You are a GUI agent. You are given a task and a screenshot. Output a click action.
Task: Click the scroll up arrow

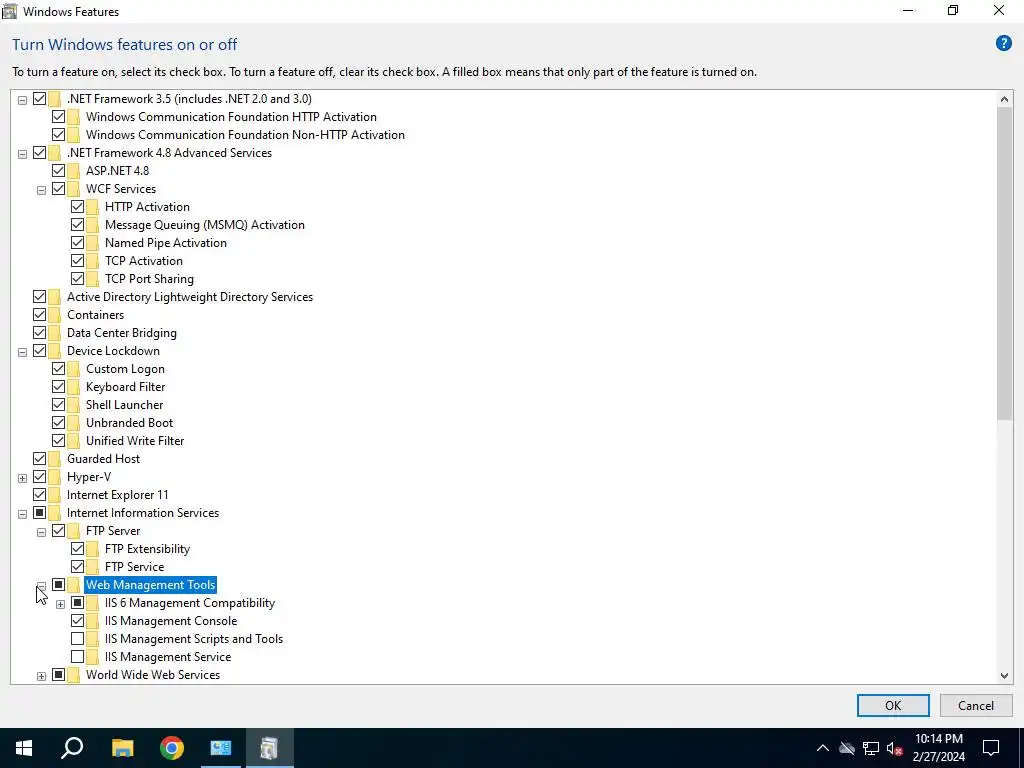[x=1004, y=99]
